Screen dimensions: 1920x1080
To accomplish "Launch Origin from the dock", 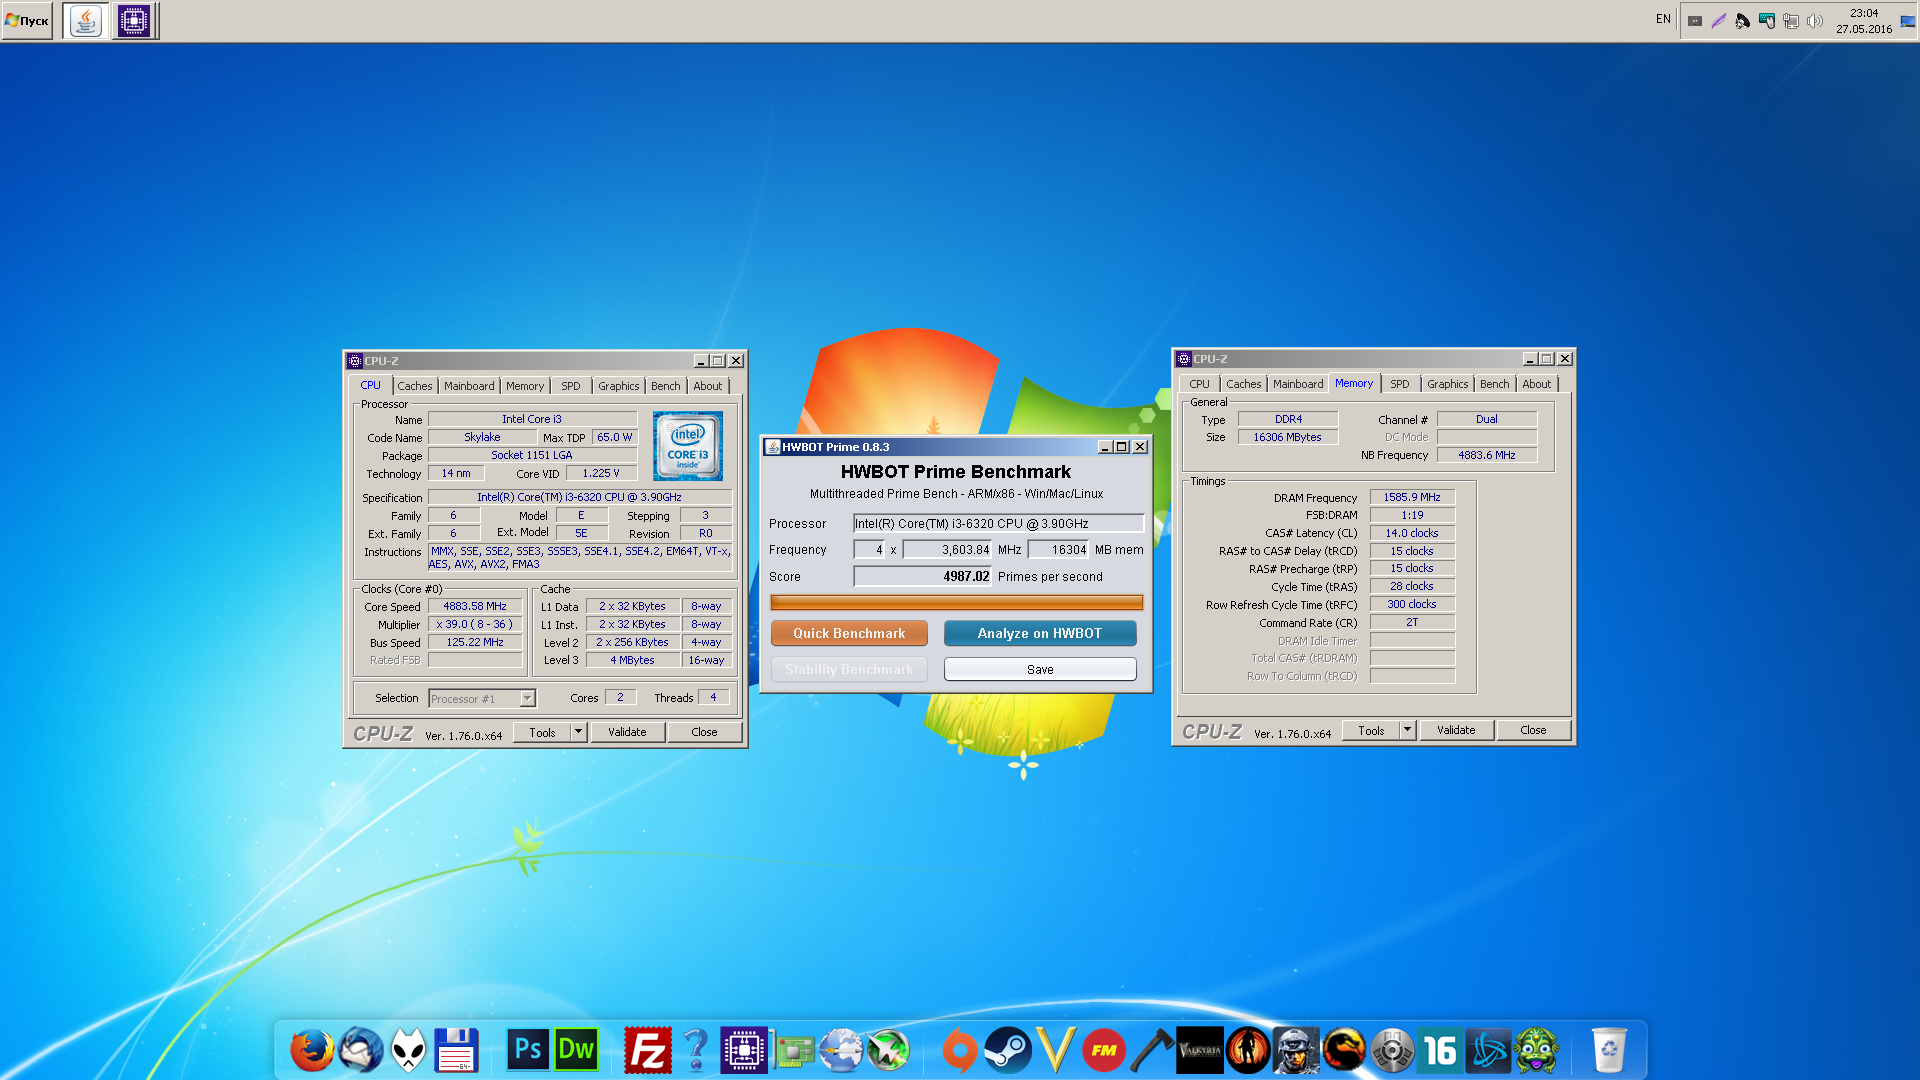I will (960, 1051).
